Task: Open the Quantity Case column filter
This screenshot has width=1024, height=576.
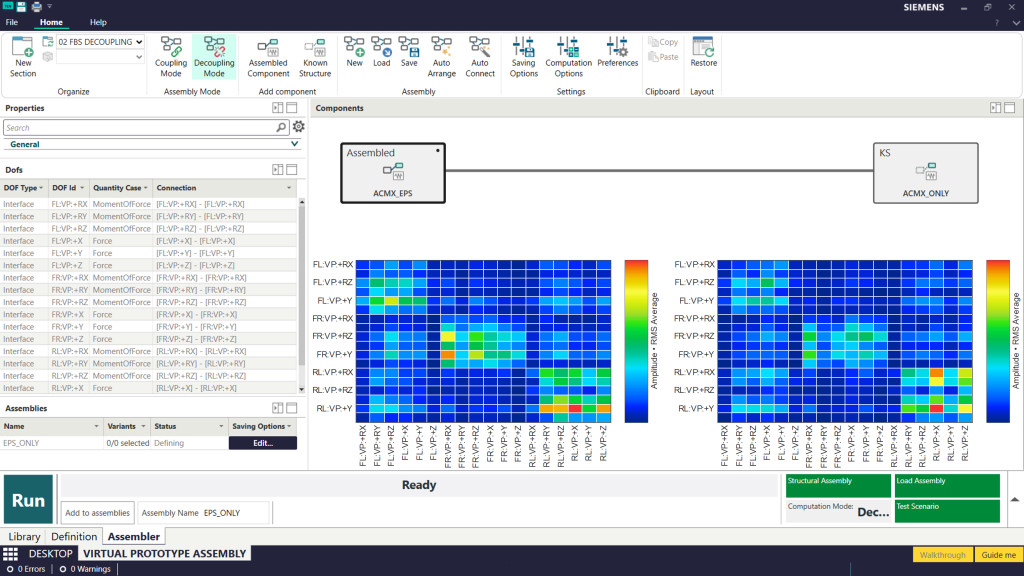Action: click(x=146, y=188)
